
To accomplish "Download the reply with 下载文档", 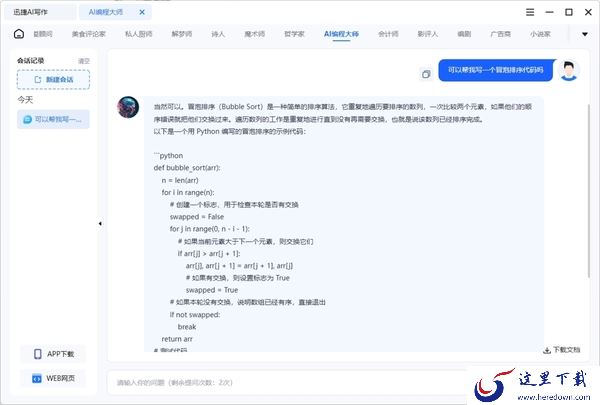I will pos(562,350).
